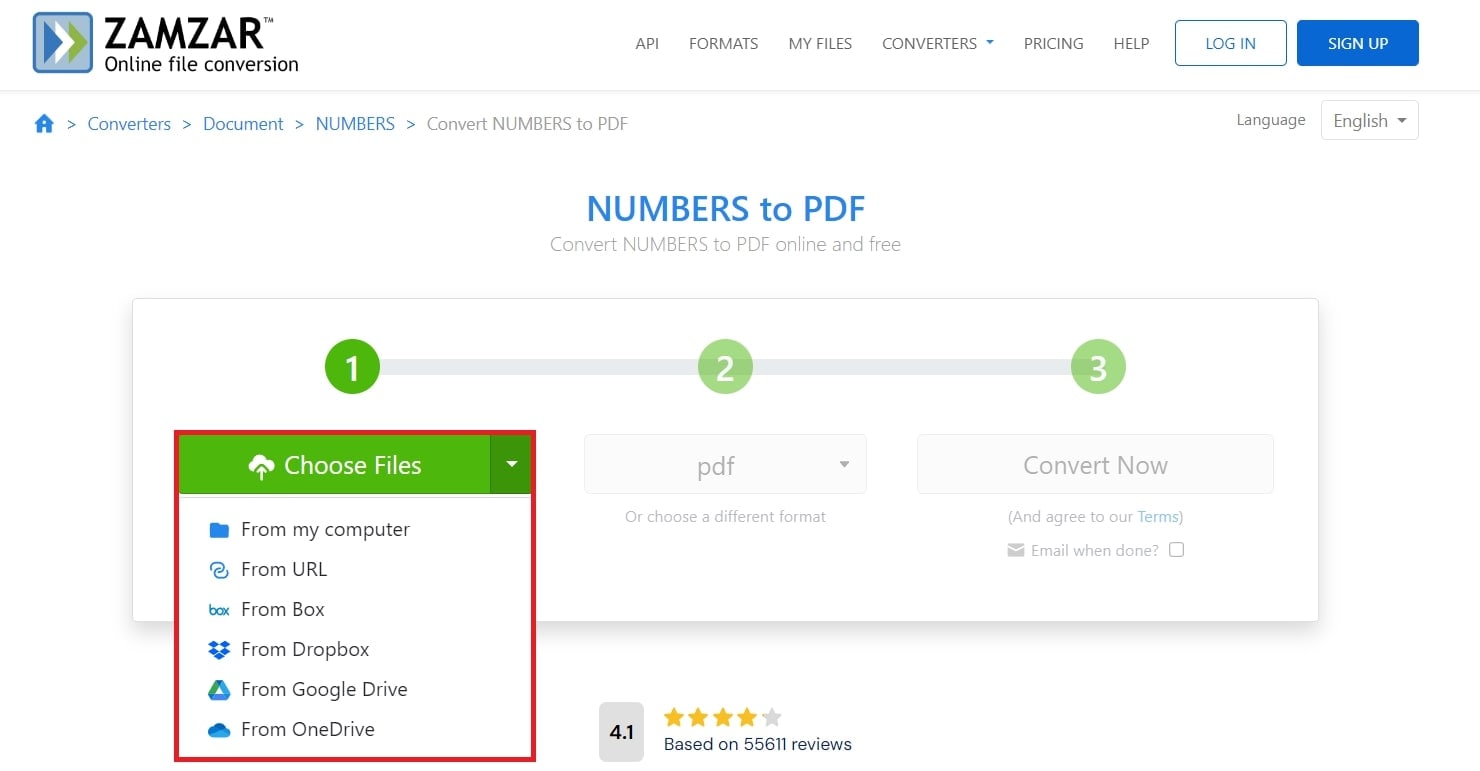Click the OneDrive cloud icon

tap(219, 730)
